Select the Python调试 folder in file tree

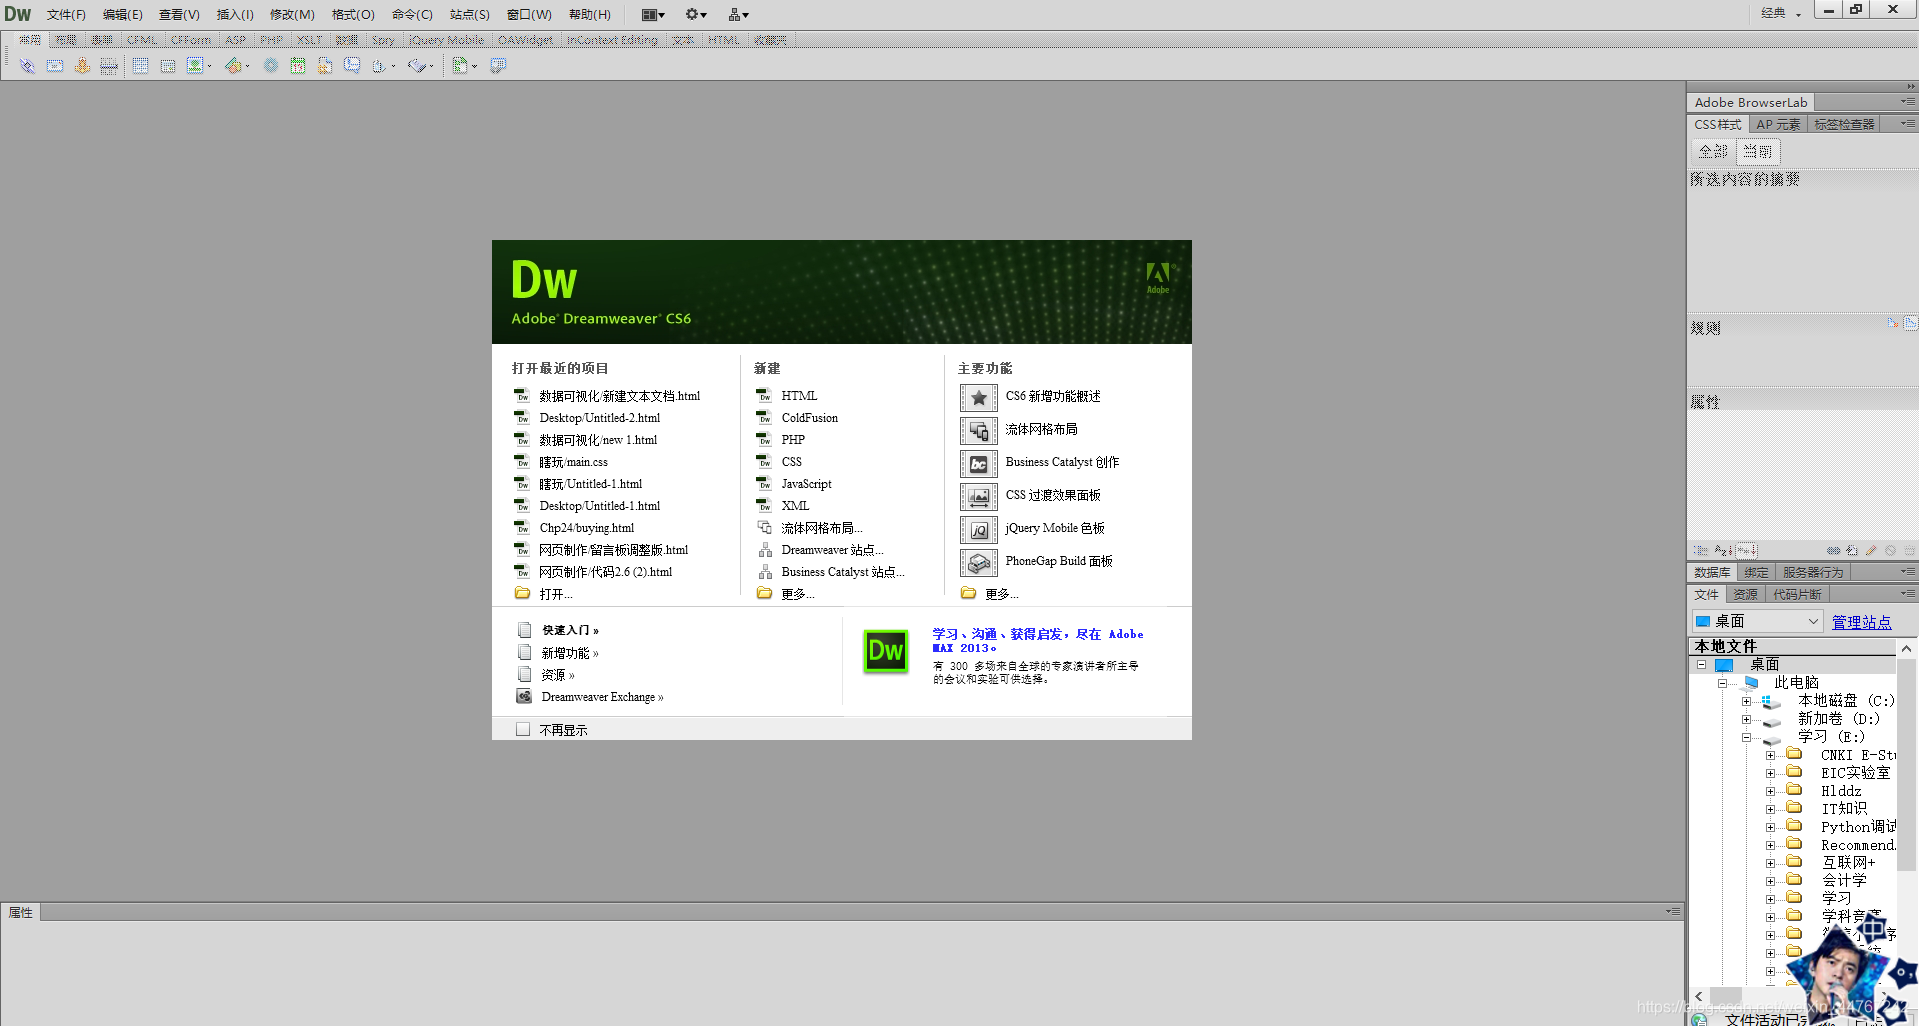pos(1858,827)
